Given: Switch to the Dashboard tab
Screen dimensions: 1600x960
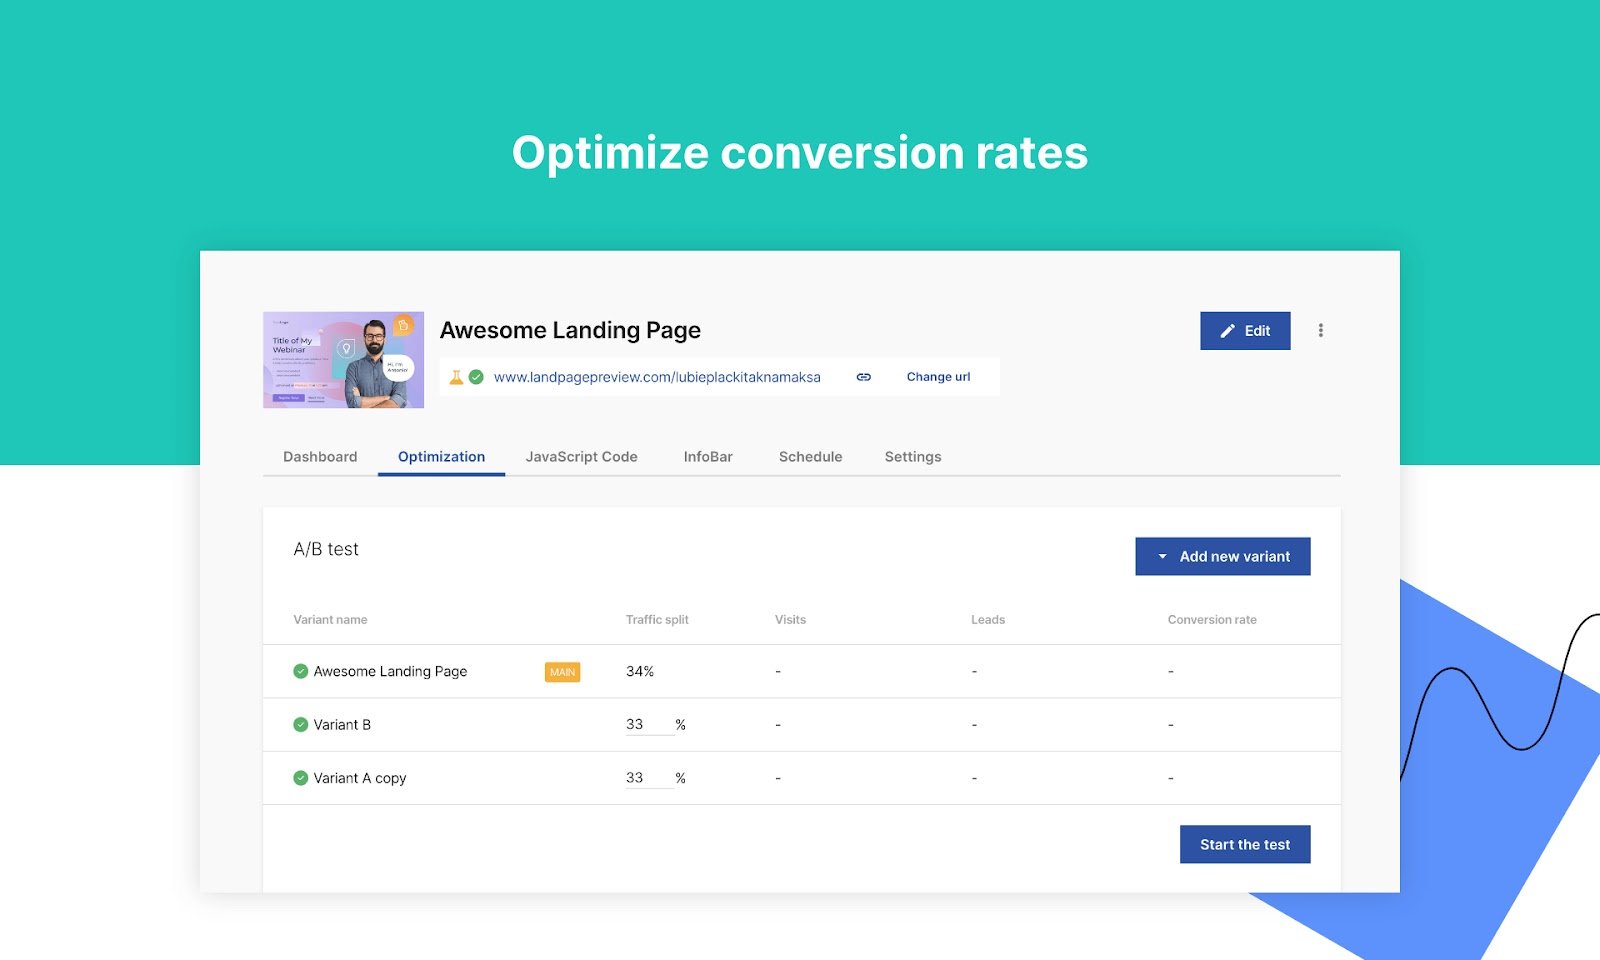Looking at the screenshot, I should 319,456.
